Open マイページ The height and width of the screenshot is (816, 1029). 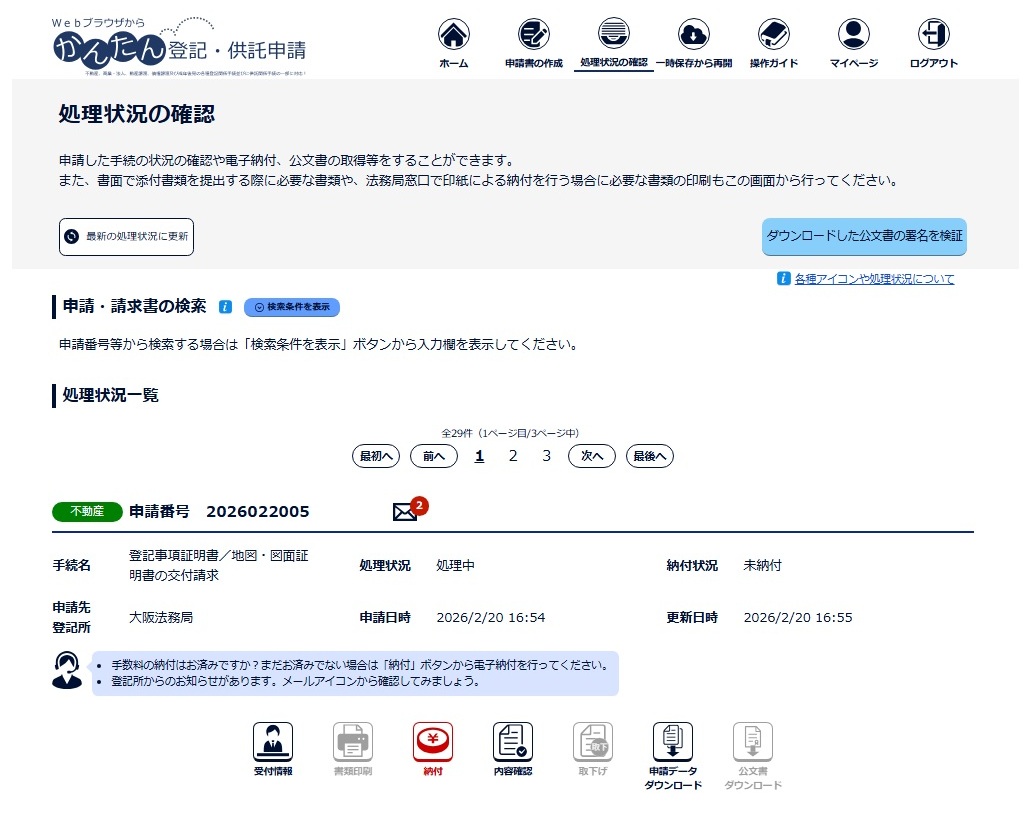pyautogui.click(x=852, y=42)
